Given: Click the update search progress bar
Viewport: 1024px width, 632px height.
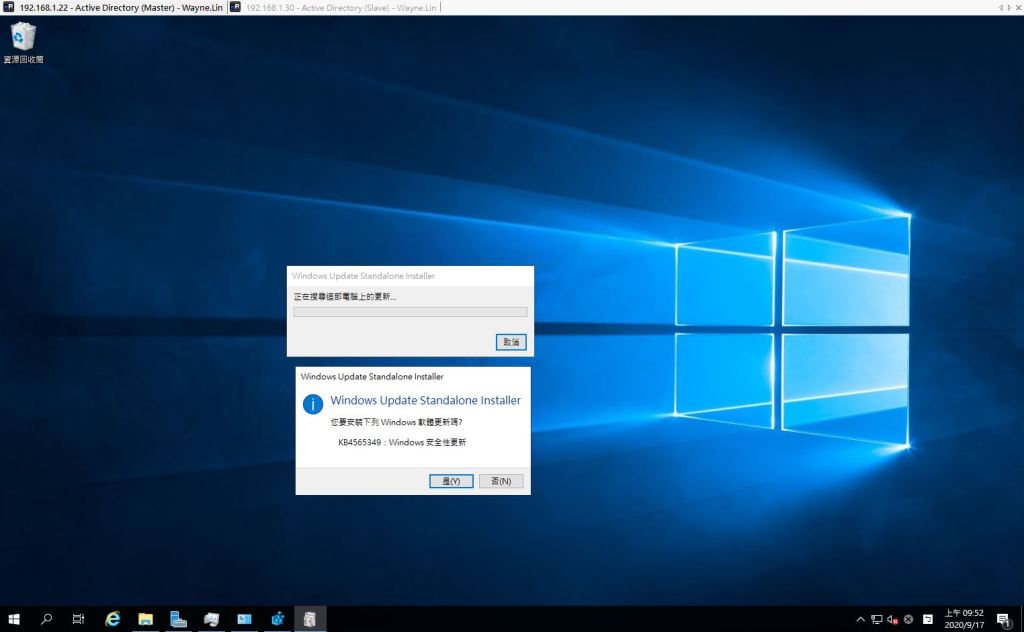Looking at the screenshot, I should pos(410,312).
